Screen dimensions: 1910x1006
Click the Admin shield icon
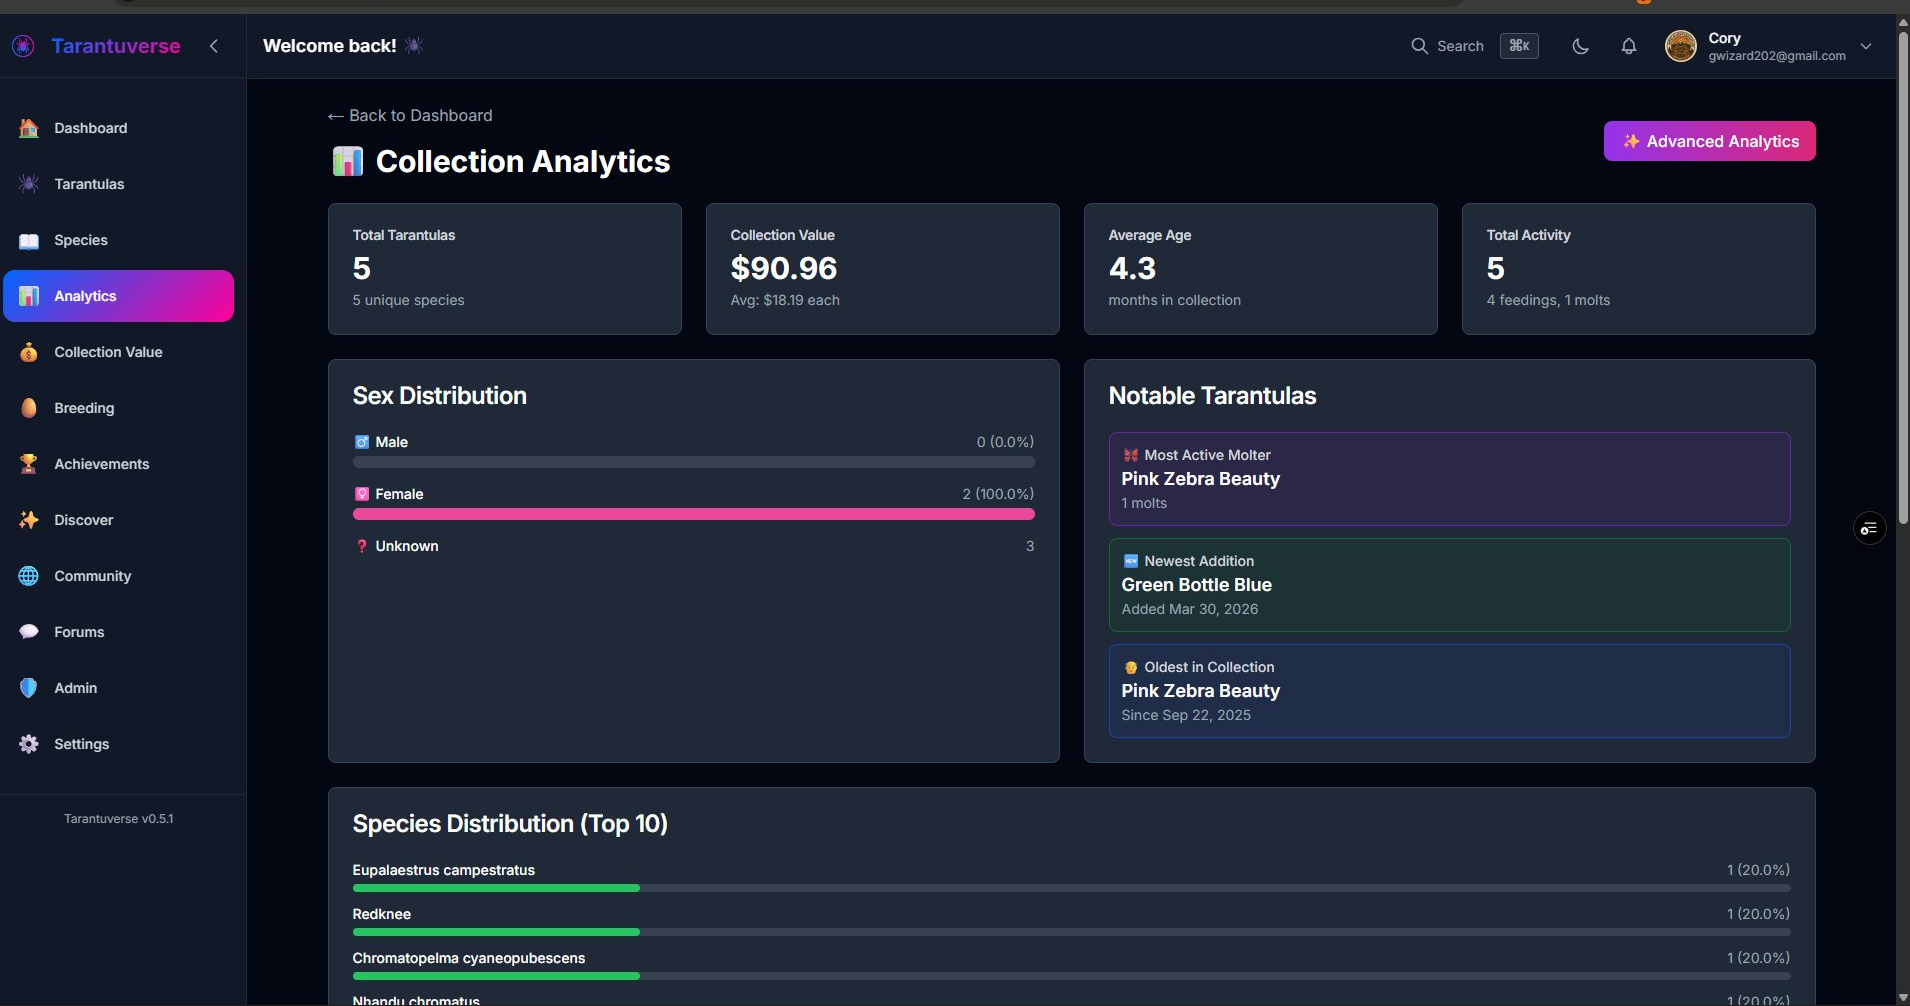[29, 688]
